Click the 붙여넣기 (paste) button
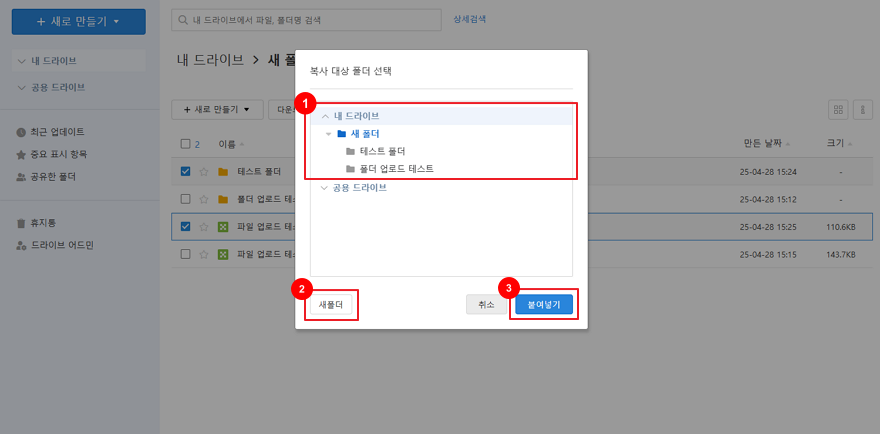880x434 pixels. coord(544,304)
